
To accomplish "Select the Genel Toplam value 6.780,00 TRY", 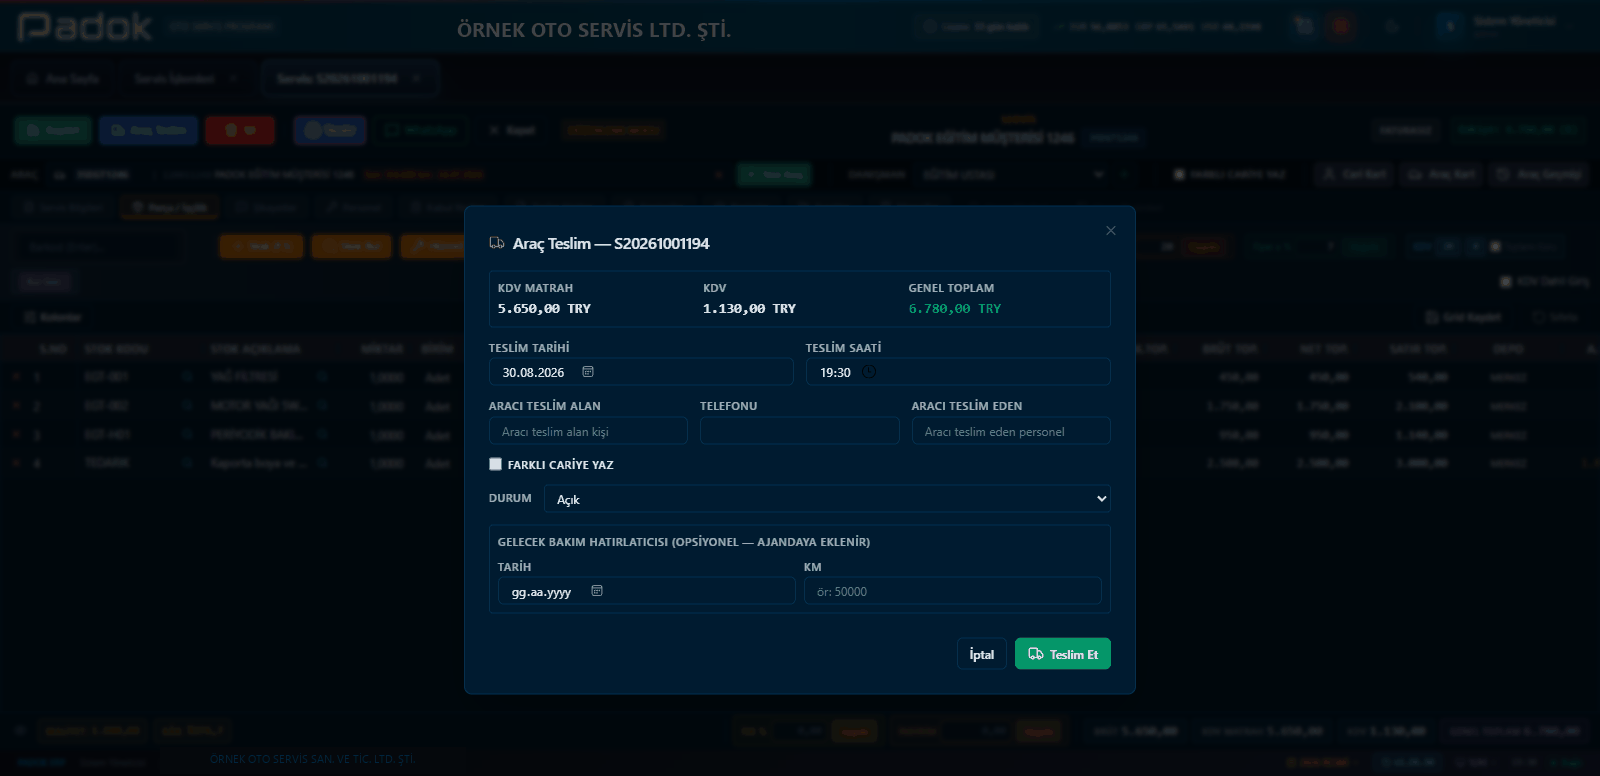I will 954,309.
